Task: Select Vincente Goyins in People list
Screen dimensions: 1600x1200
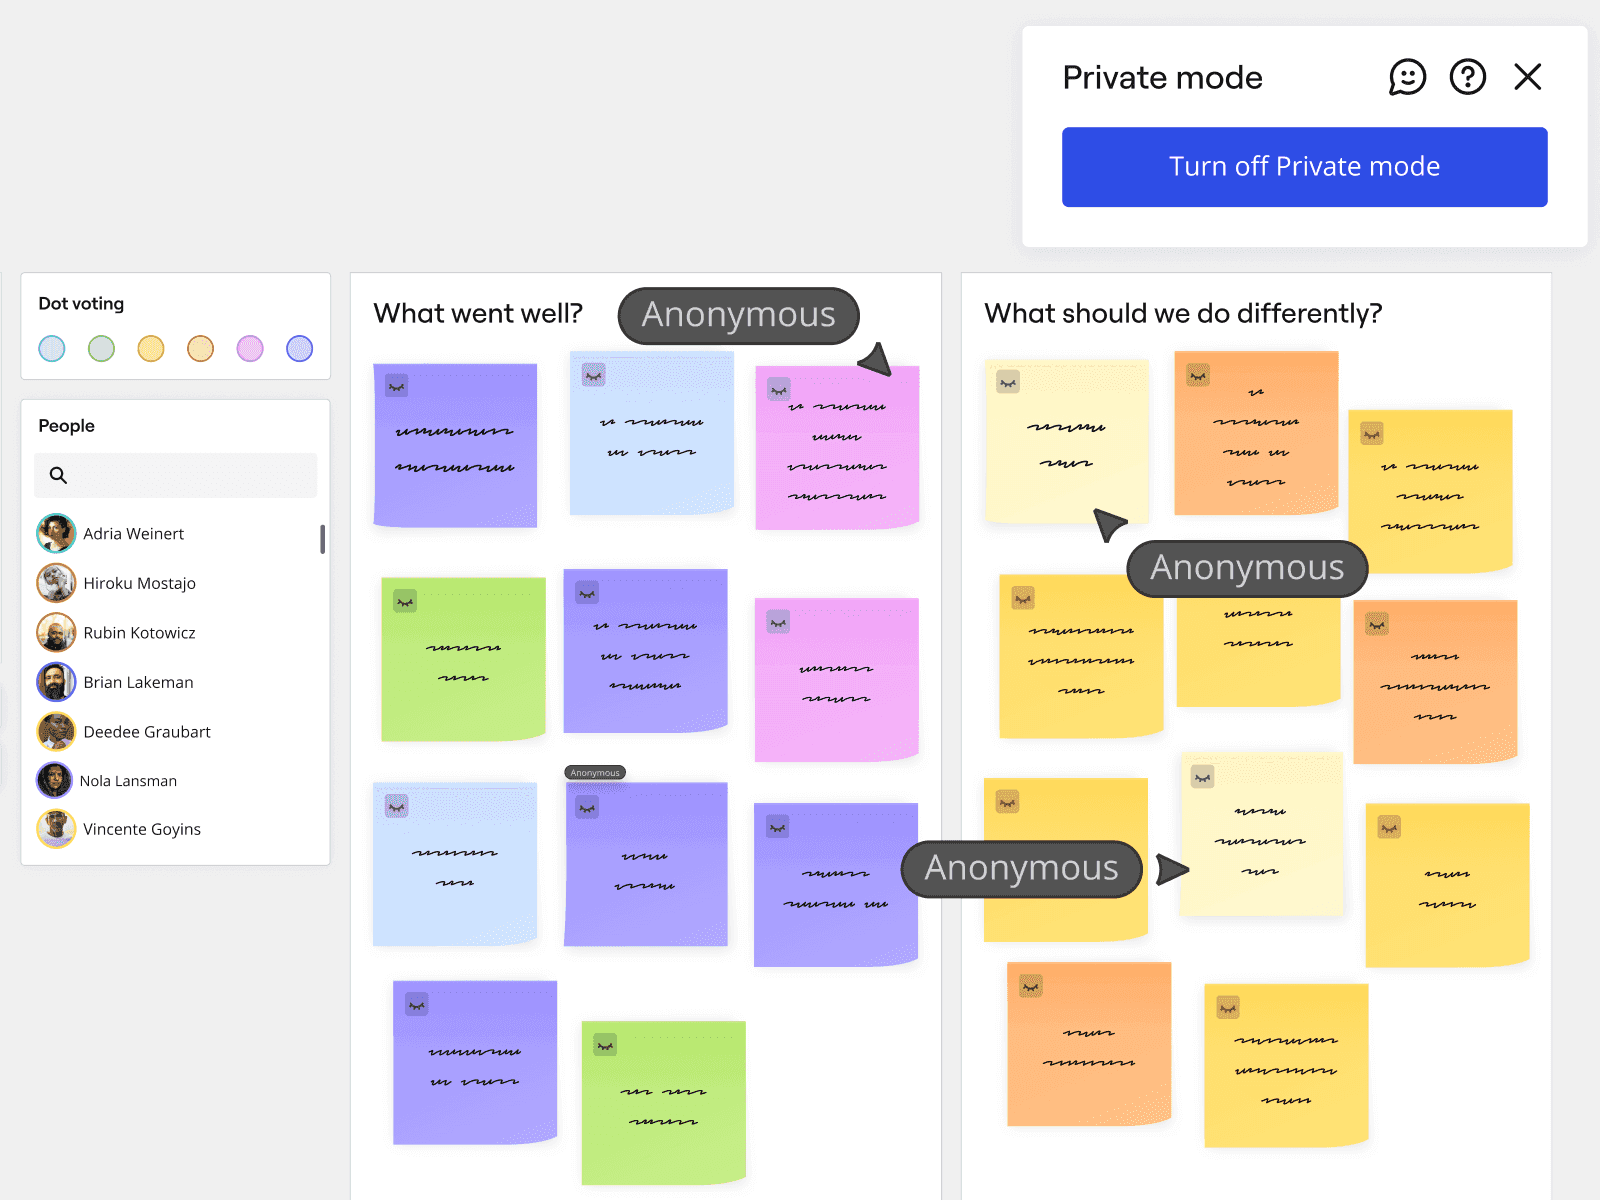Action: 142,829
